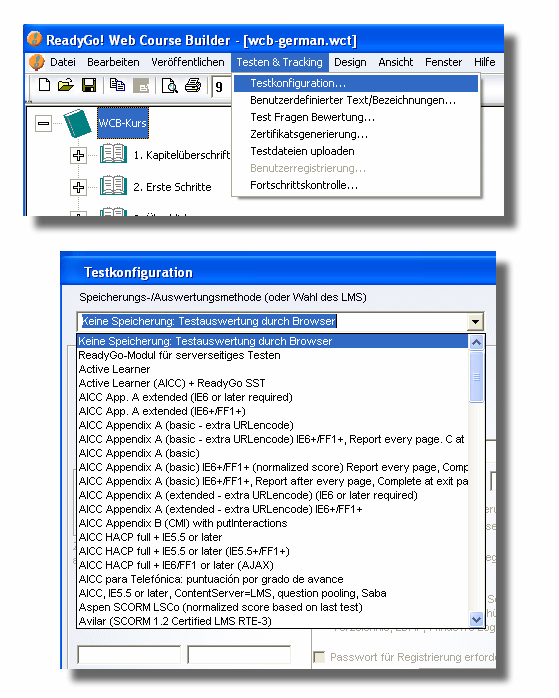Open the Veröffentlichen menu

[188, 62]
